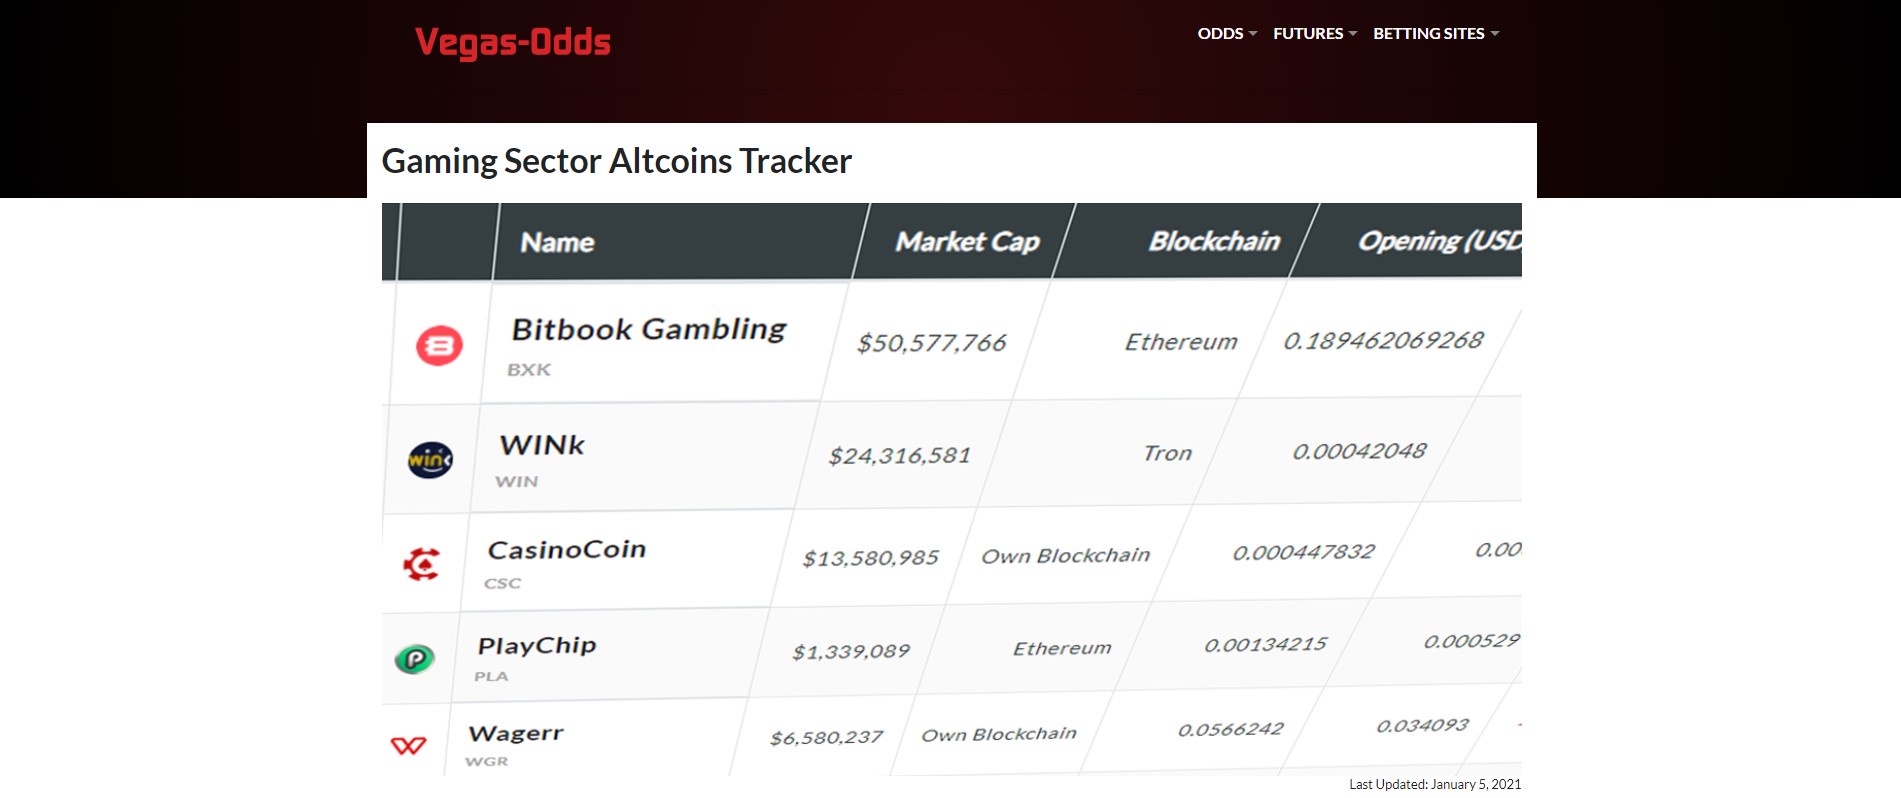The width and height of the screenshot is (1901, 798).
Task: Open the PlayChip coin name
Action: (537, 646)
